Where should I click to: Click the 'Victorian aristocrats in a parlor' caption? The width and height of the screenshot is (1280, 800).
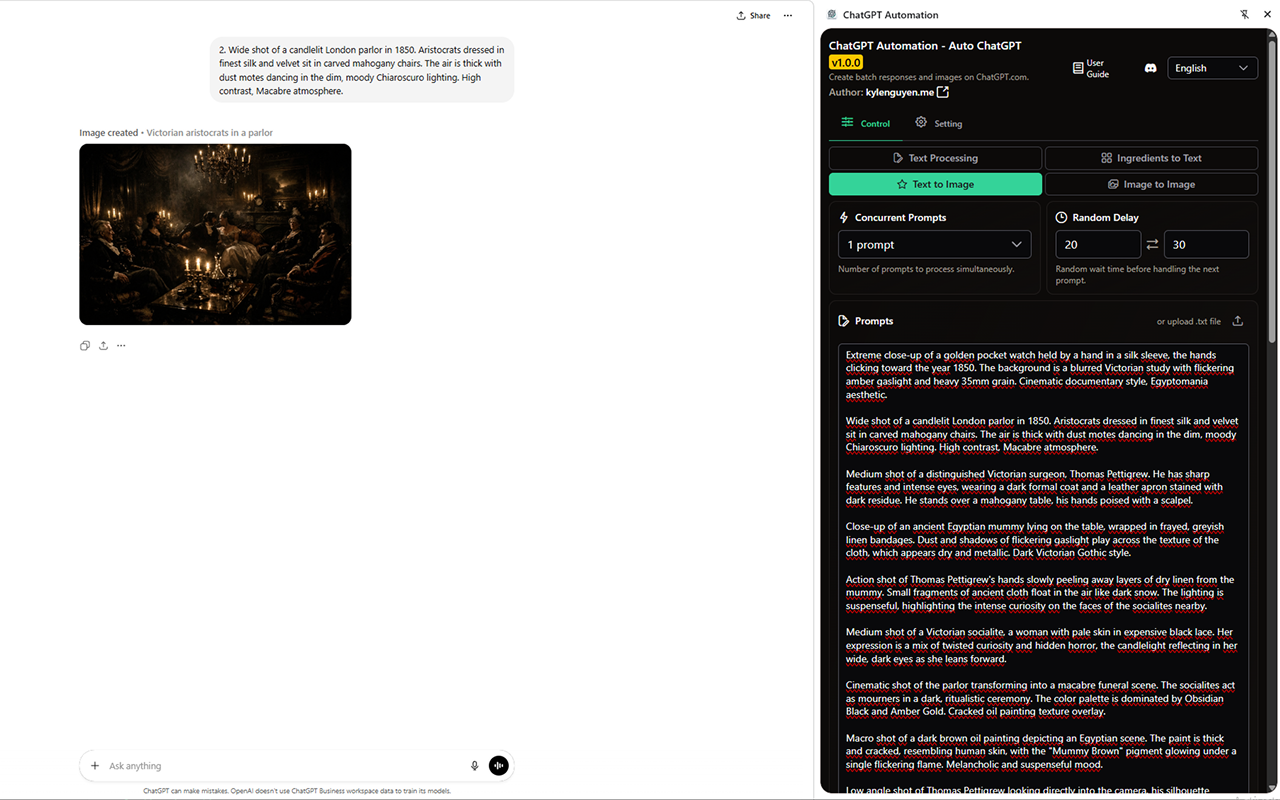(x=210, y=133)
